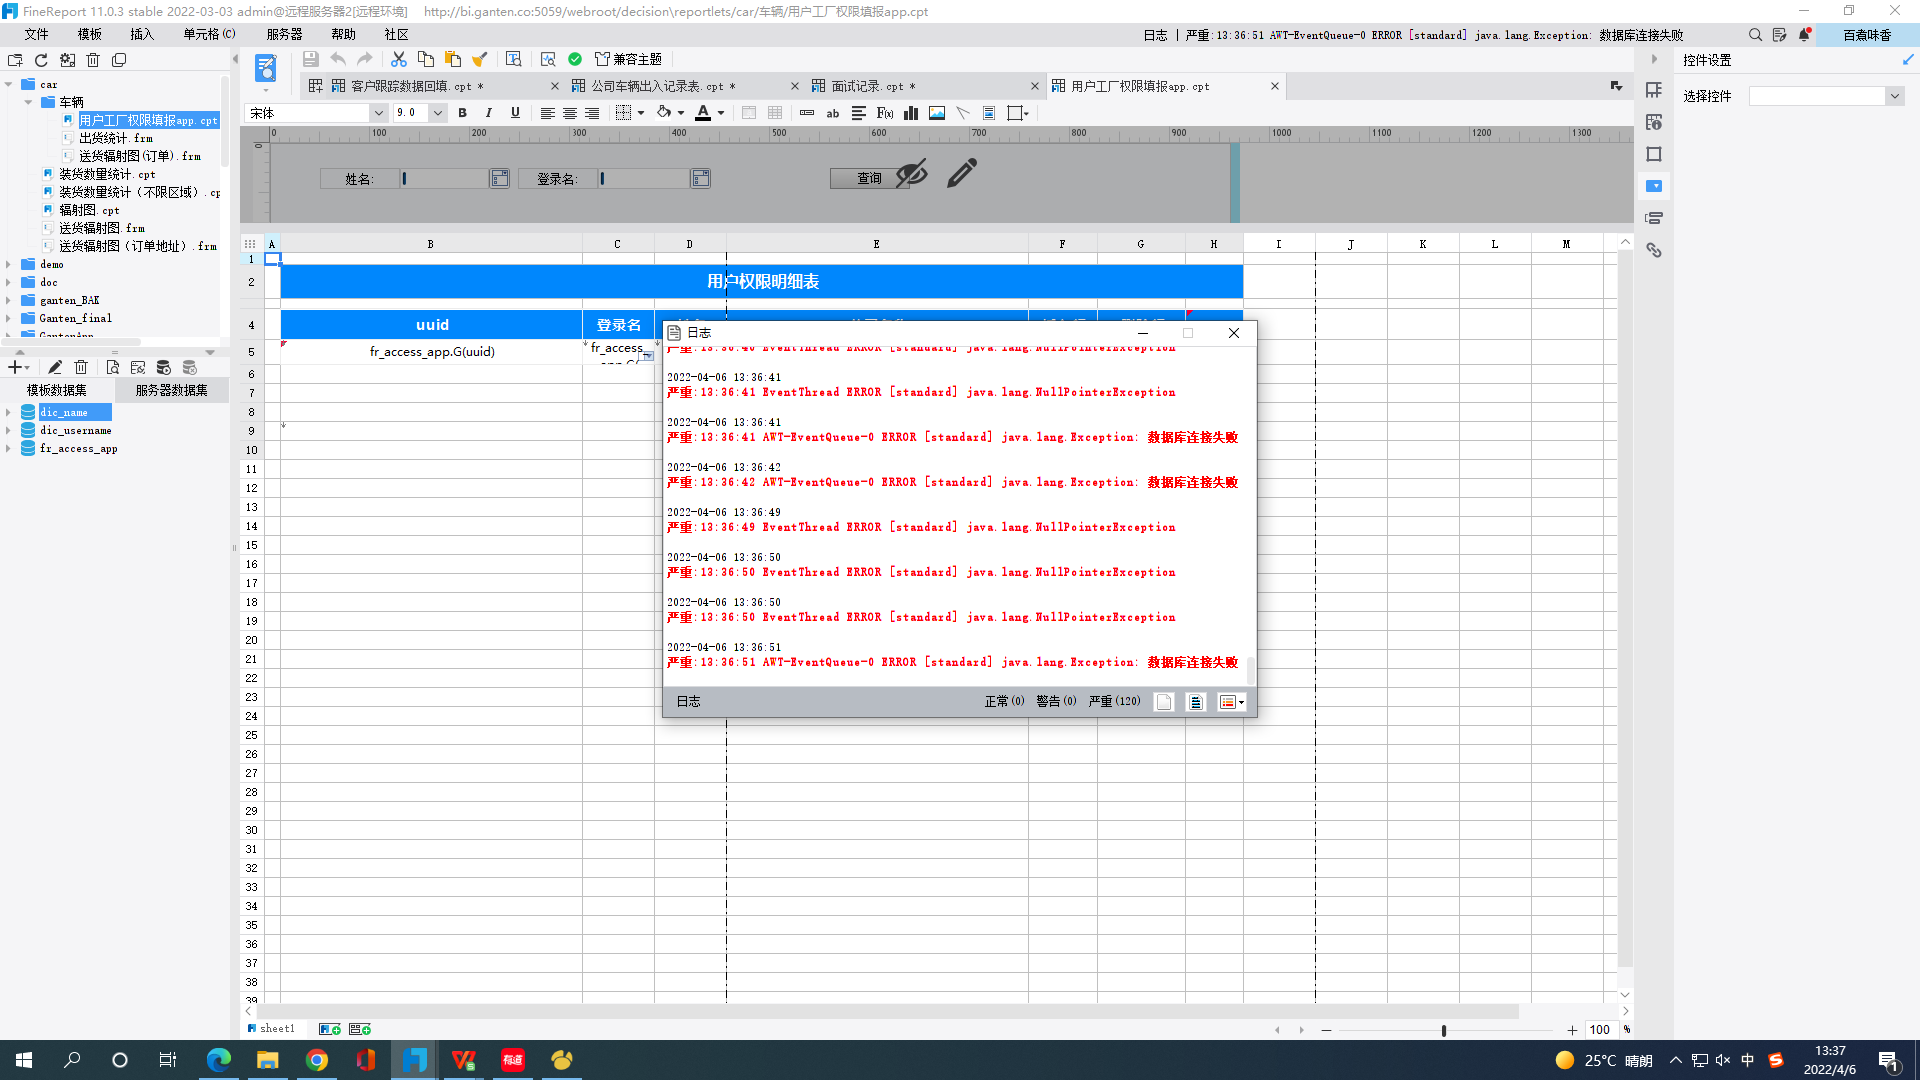Click the 百嘉味香 account button
The width and height of the screenshot is (1920, 1080).
1867,35
